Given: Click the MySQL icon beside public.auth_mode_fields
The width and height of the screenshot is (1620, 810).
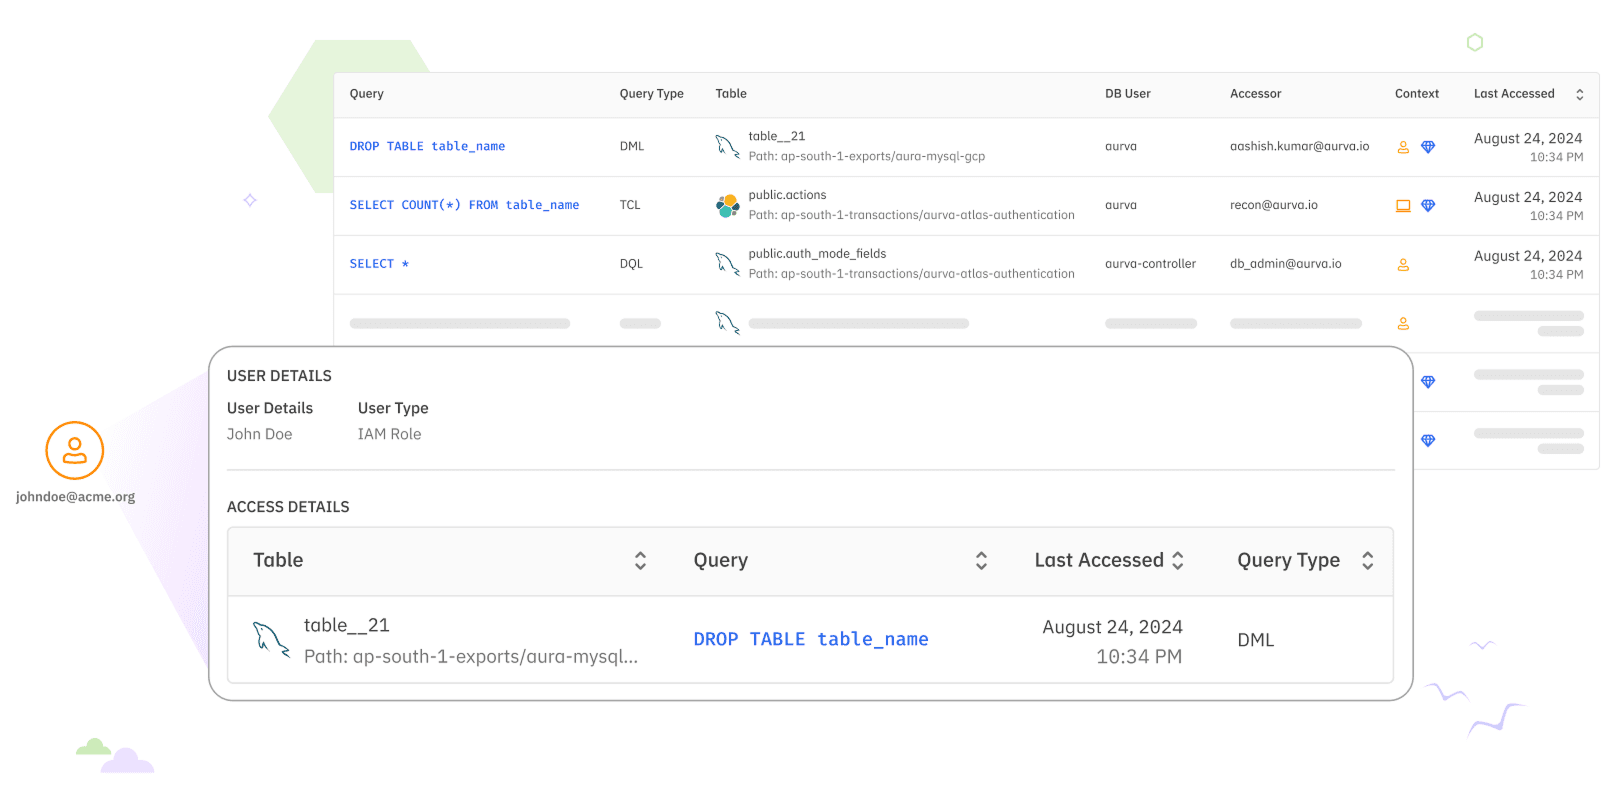Looking at the screenshot, I should pyautogui.click(x=727, y=264).
